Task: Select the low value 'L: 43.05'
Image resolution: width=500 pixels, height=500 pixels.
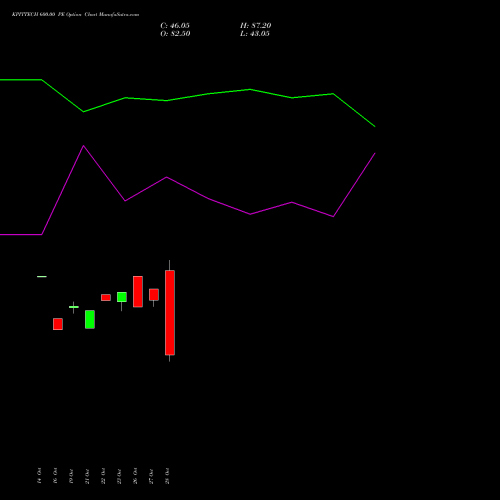Action: tap(255, 34)
